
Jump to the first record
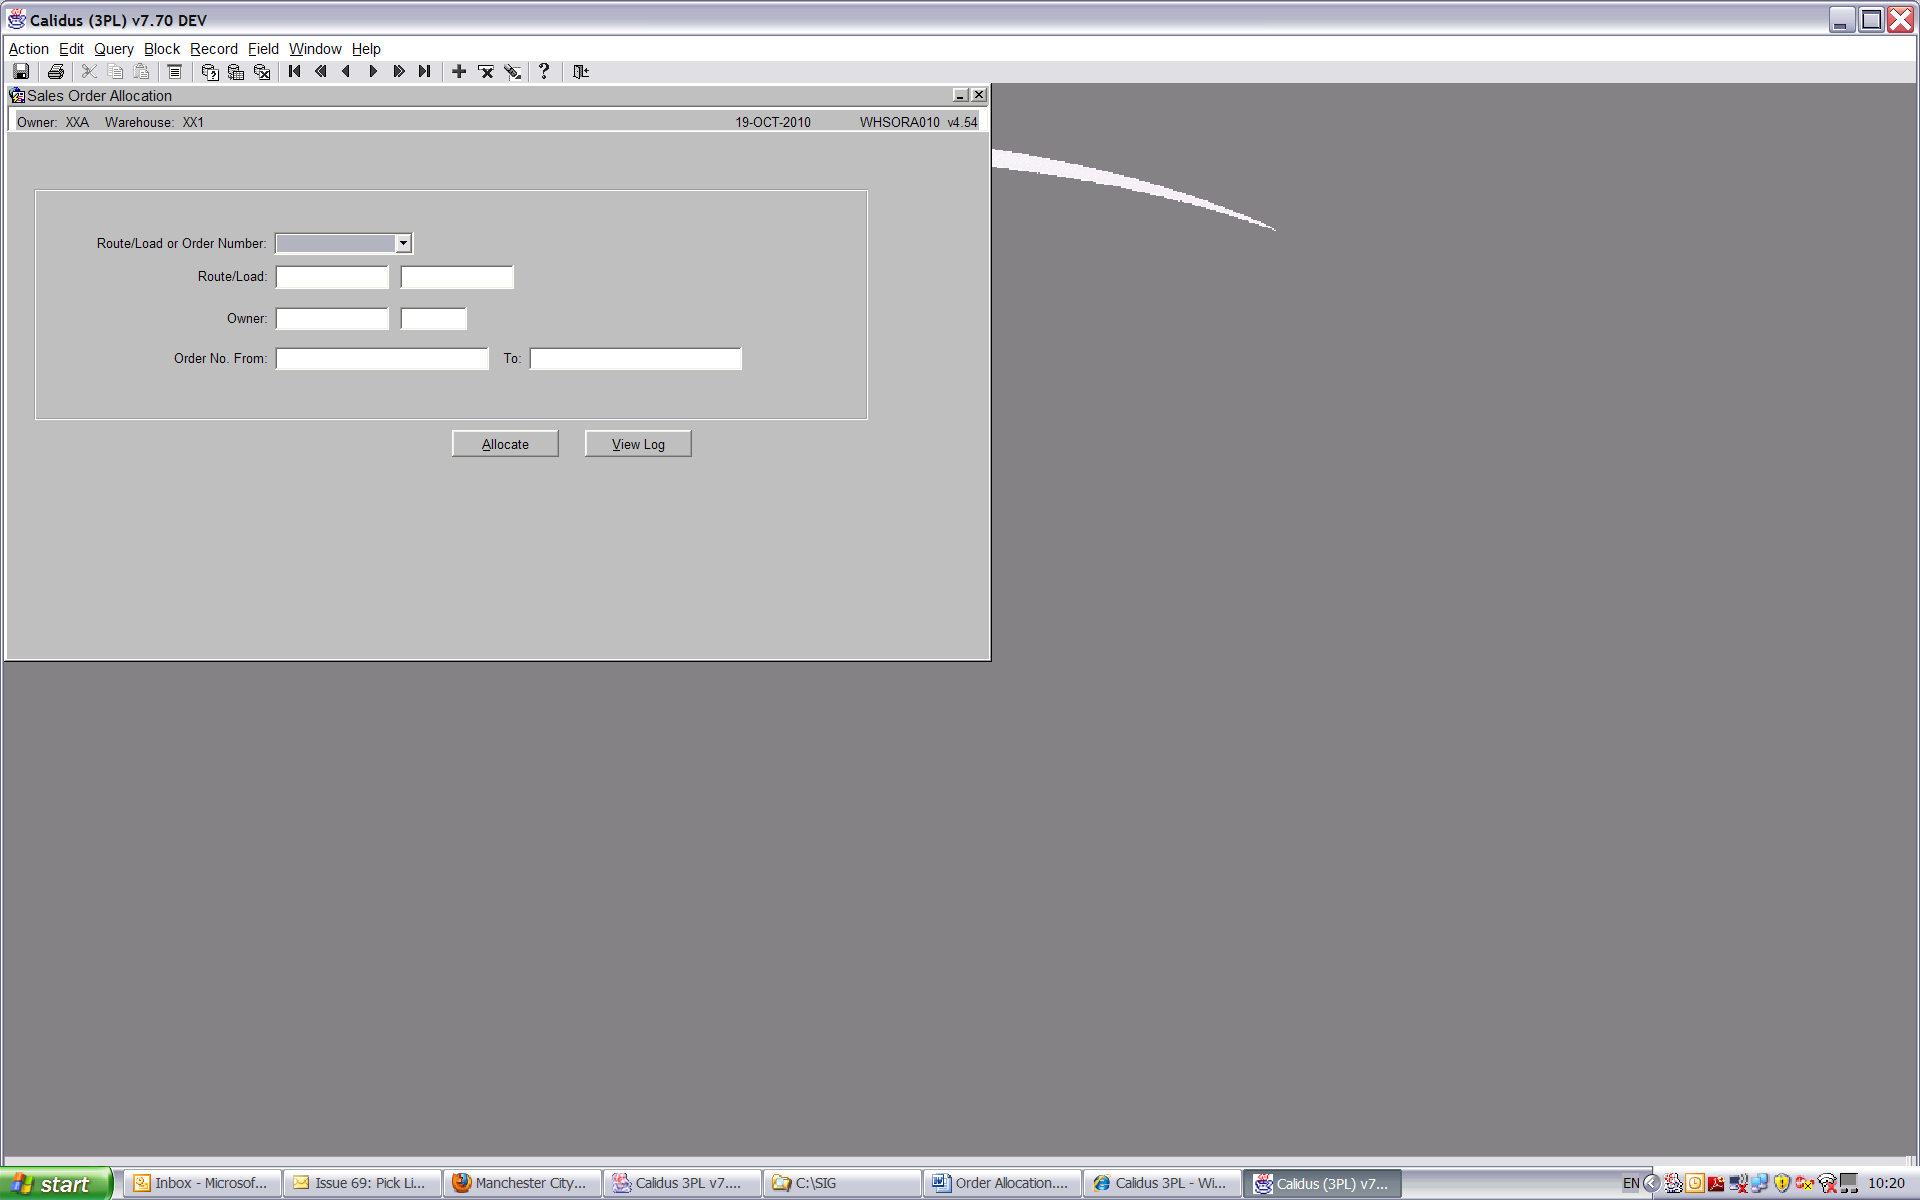pos(294,71)
